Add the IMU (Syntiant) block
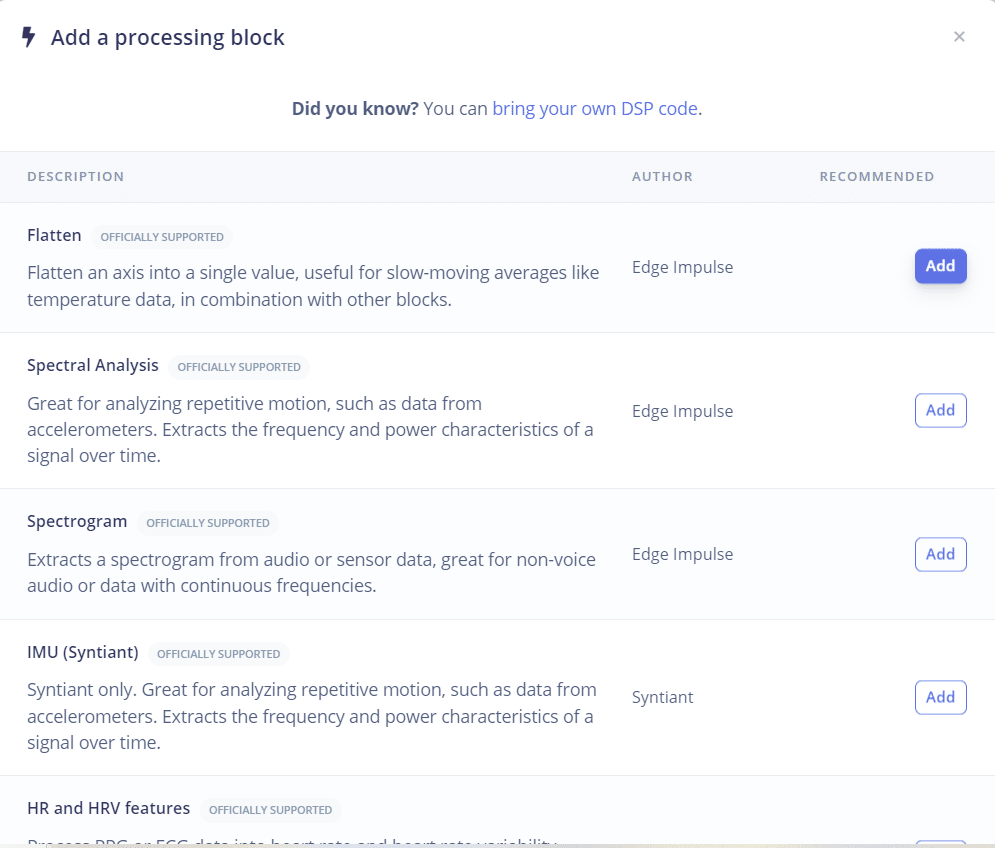Screen dimensions: 995x848 click(940, 697)
